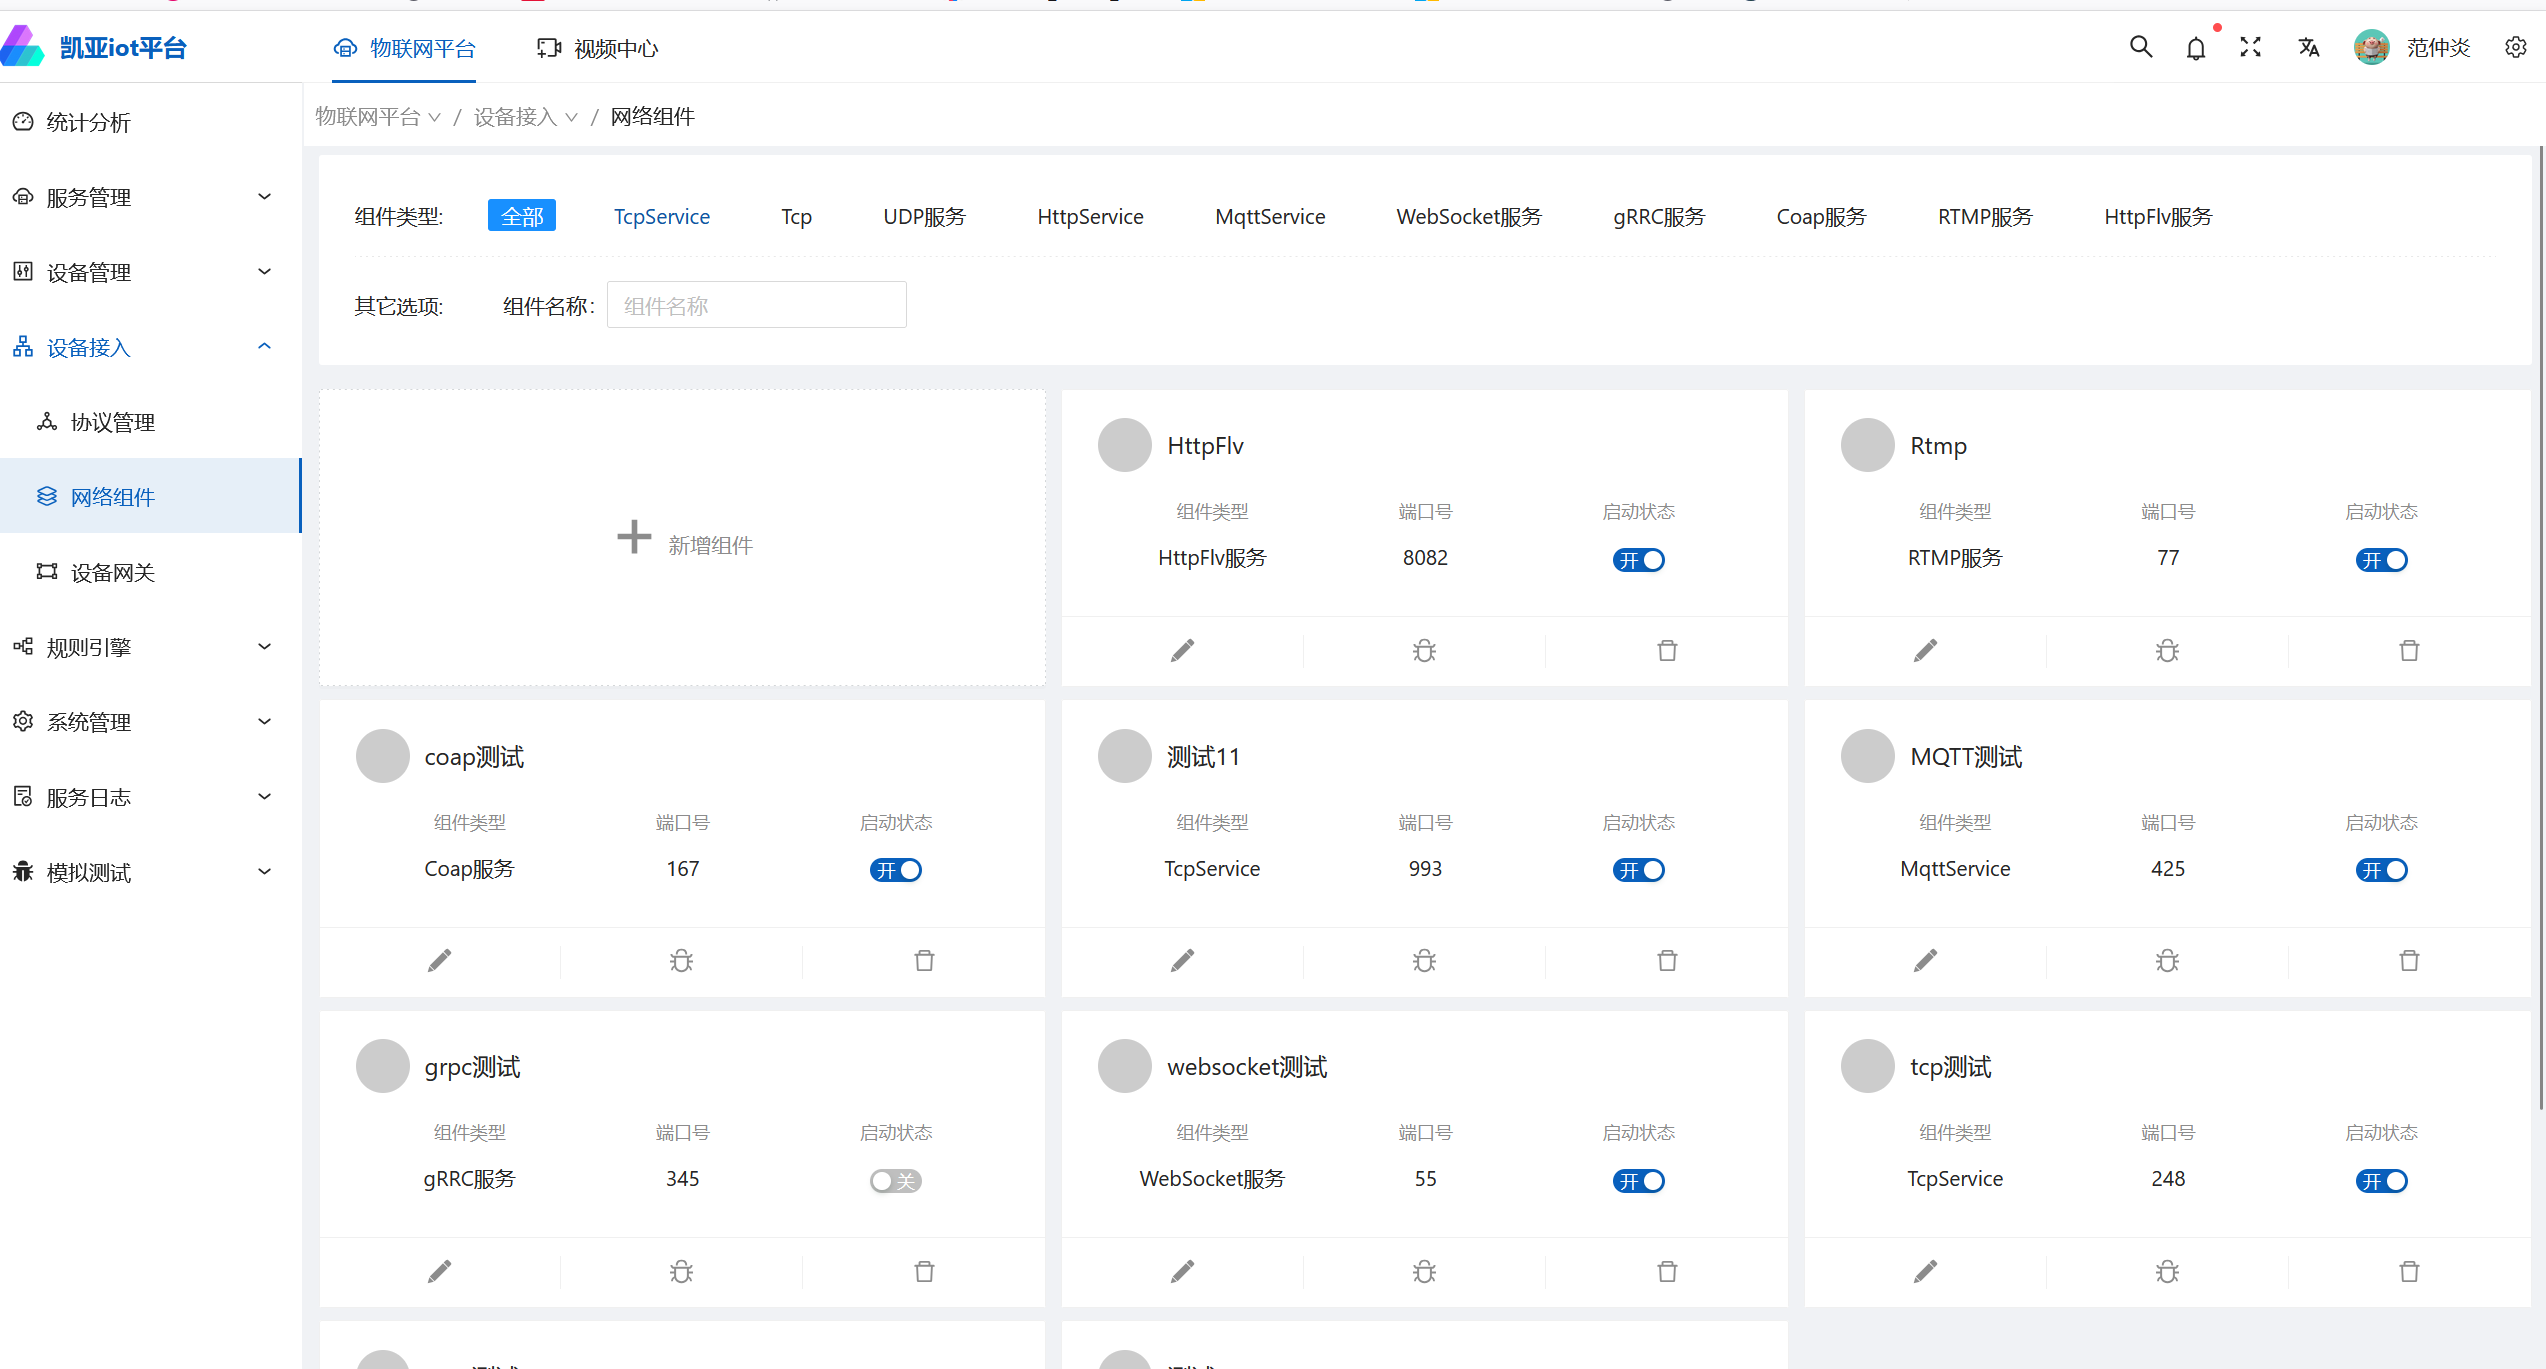Filter components by MqttService type
The width and height of the screenshot is (2546, 1369).
pos(1270,217)
